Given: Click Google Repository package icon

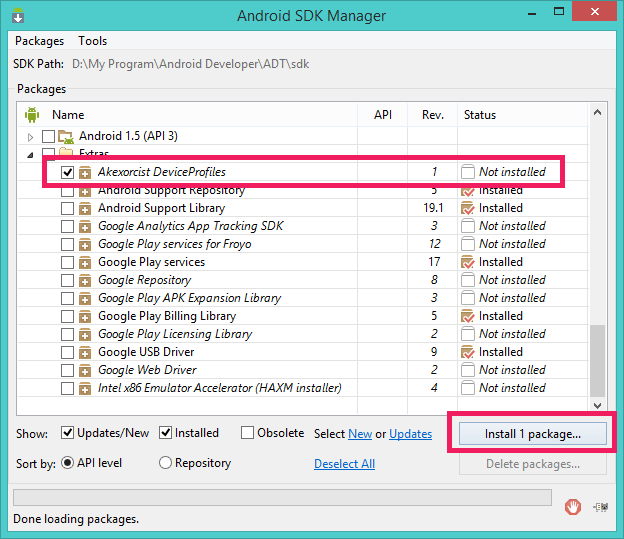Looking at the screenshot, I should [x=84, y=281].
